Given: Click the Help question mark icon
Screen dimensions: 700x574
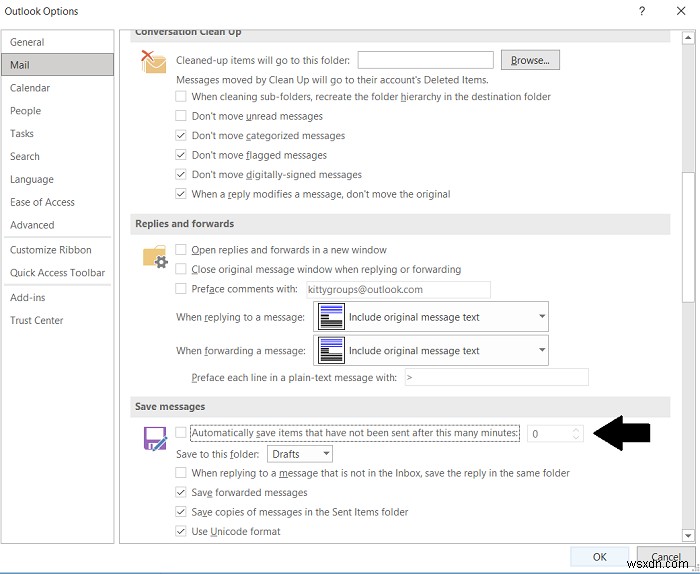Looking at the screenshot, I should [642, 11].
